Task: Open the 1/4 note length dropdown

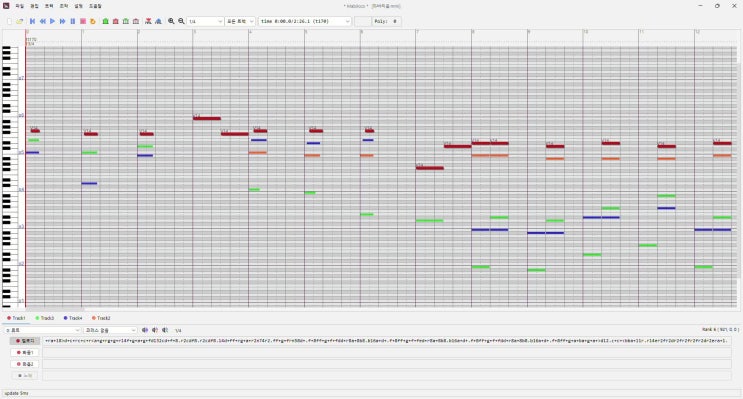Action: (x=205, y=21)
